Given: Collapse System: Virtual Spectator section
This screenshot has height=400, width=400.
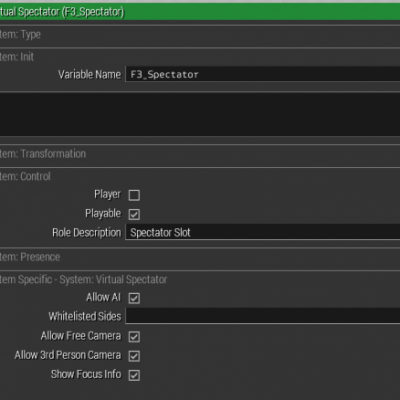Looking at the screenshot, I should (200, 279).
